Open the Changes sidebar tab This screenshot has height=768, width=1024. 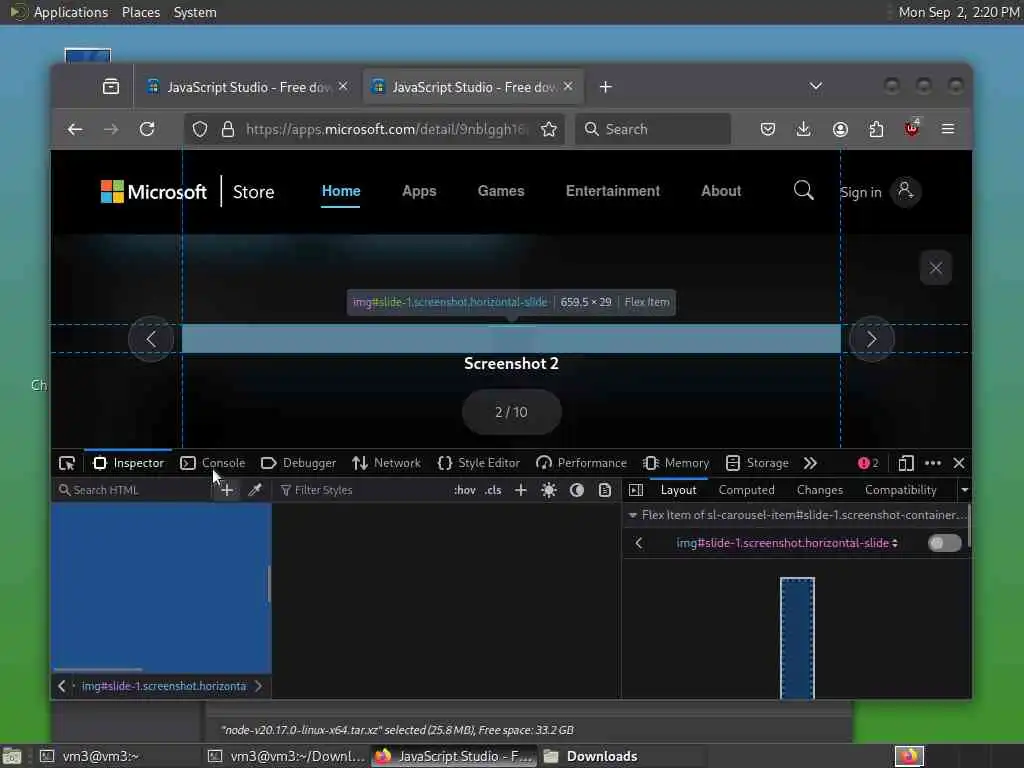coord(820,490)
